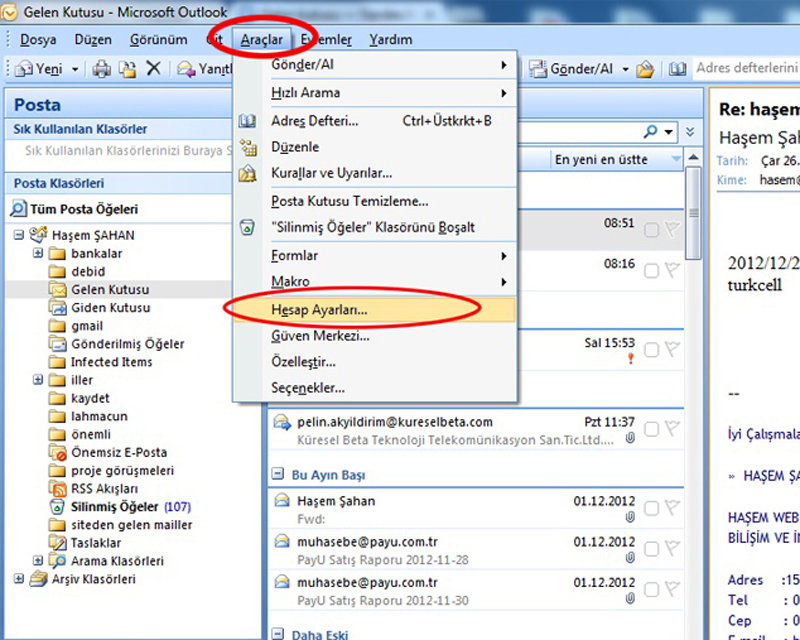Delete the selected message with the X icon
Screen dimensions: 800x640
(x=153, y=68)
